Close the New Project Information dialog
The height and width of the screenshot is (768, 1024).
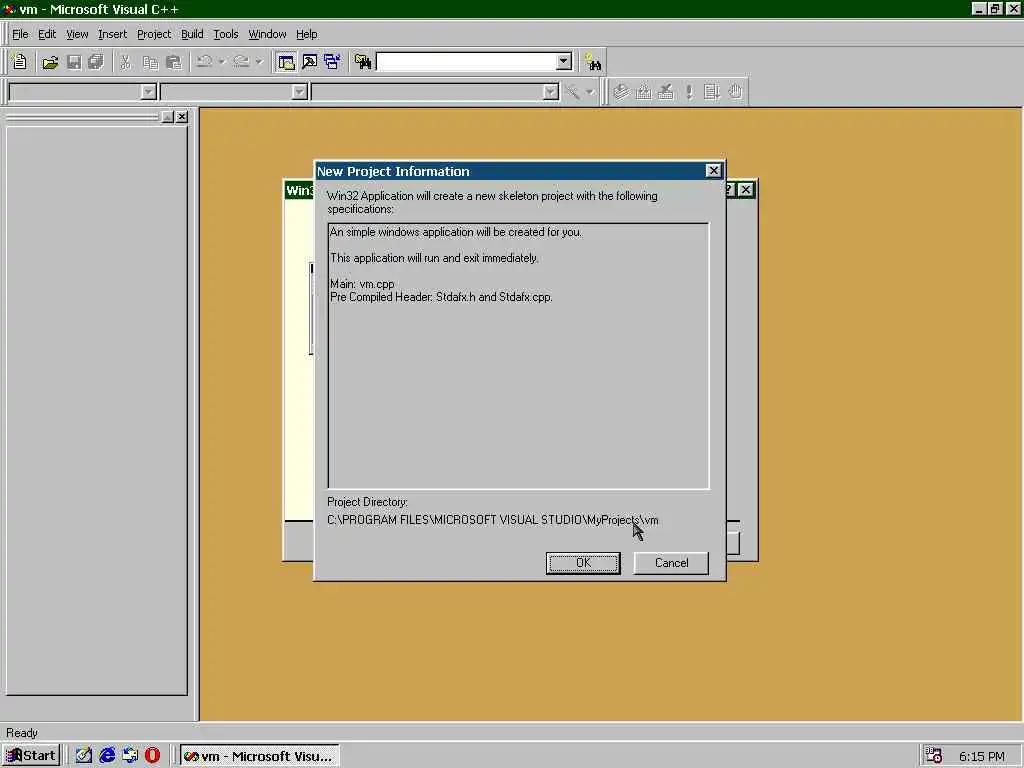coord(713,170)
